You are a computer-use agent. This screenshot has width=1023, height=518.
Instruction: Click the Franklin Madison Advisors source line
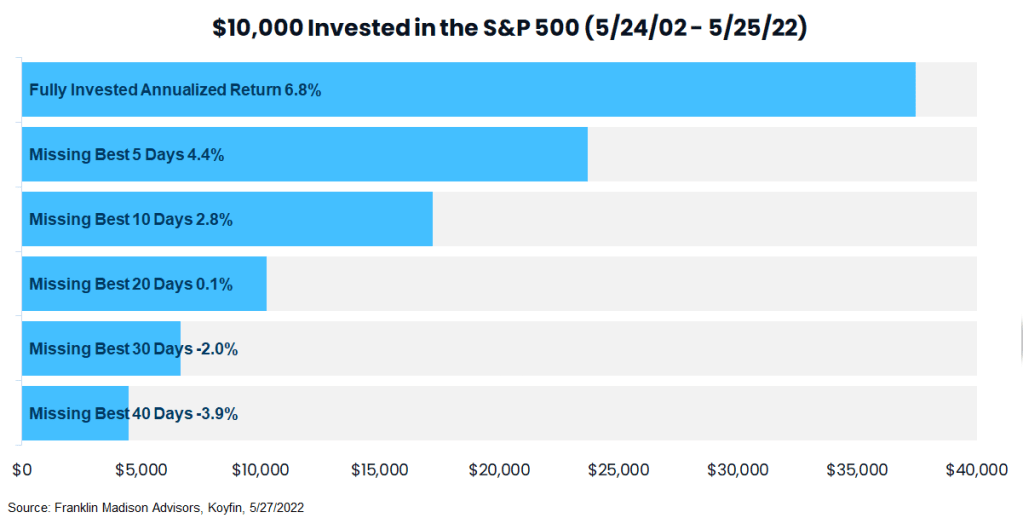pyautogui.click(x=155, y=507)
